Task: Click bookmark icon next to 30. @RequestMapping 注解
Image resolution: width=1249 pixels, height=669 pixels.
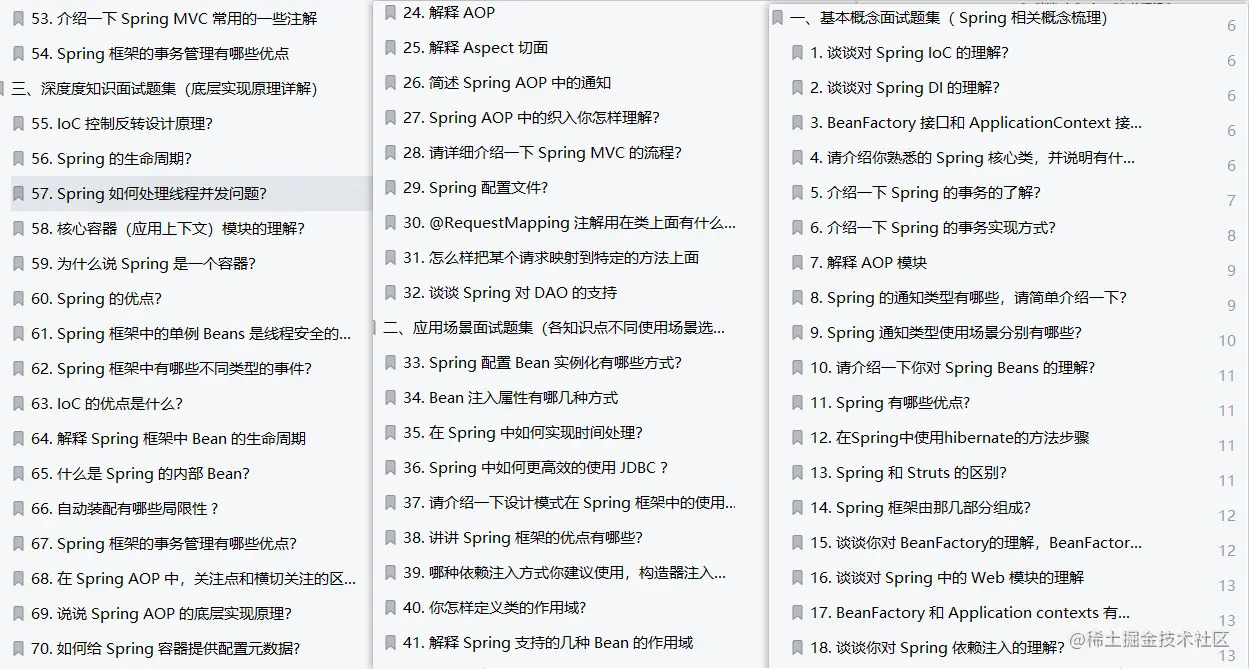Action: click(390, 223)
